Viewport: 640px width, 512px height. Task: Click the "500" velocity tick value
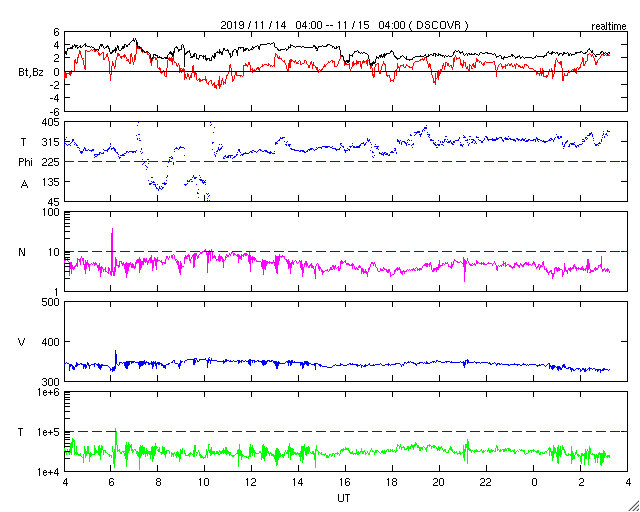pos(51,302)
